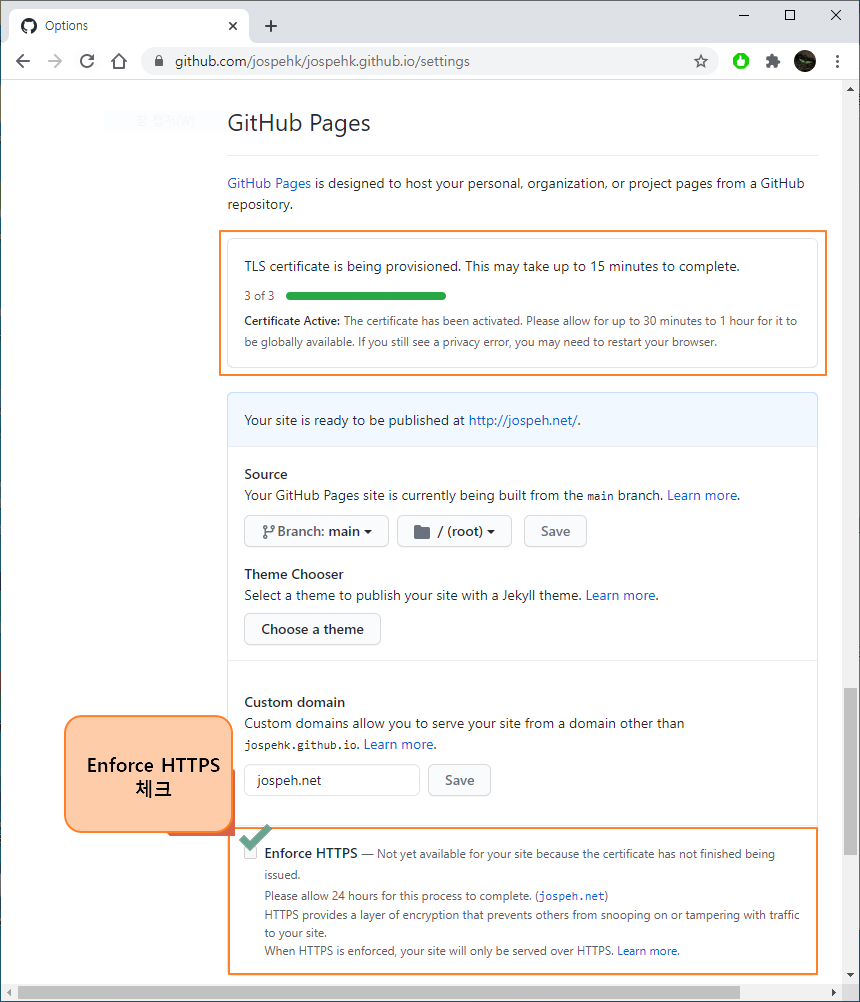Click the vertical scrollbar thumb

tap(850, 771)
